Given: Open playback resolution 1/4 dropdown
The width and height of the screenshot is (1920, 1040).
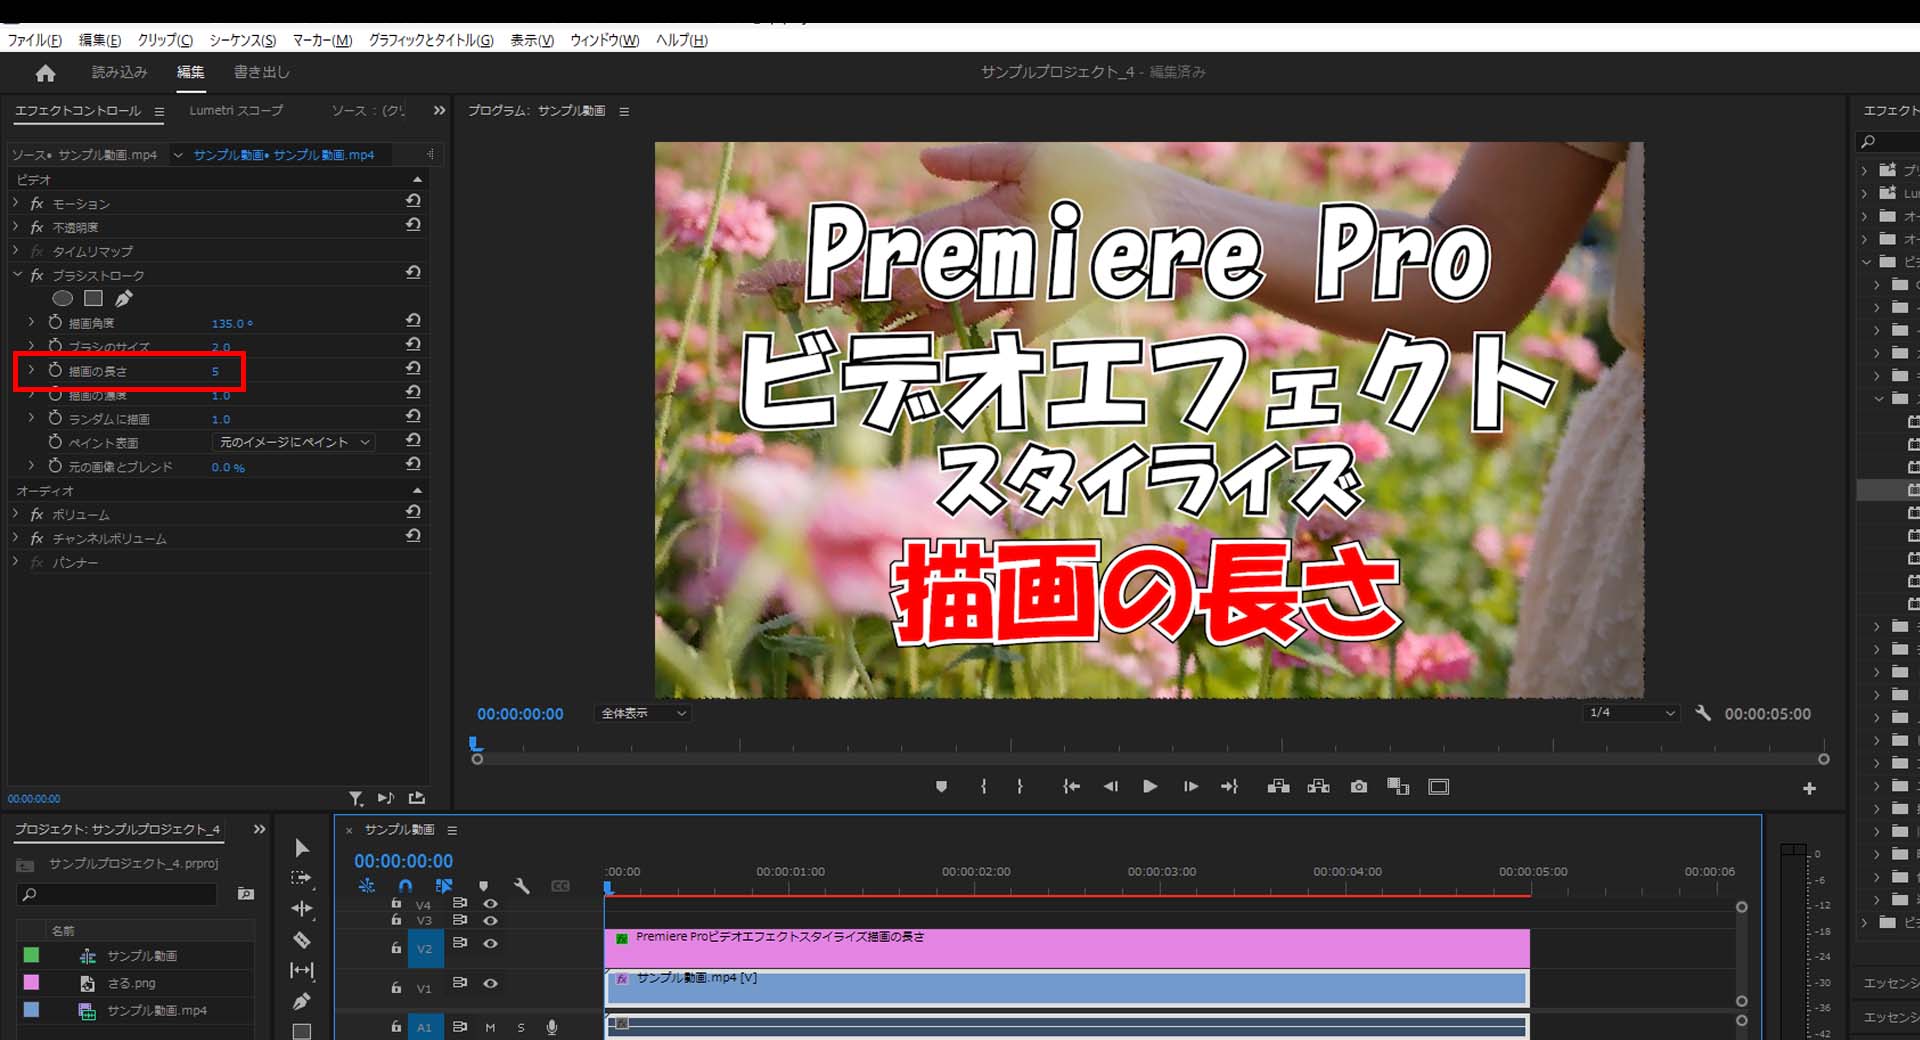Looking at the screenshot, I should pyautogui.click(x=1632, y=713).
